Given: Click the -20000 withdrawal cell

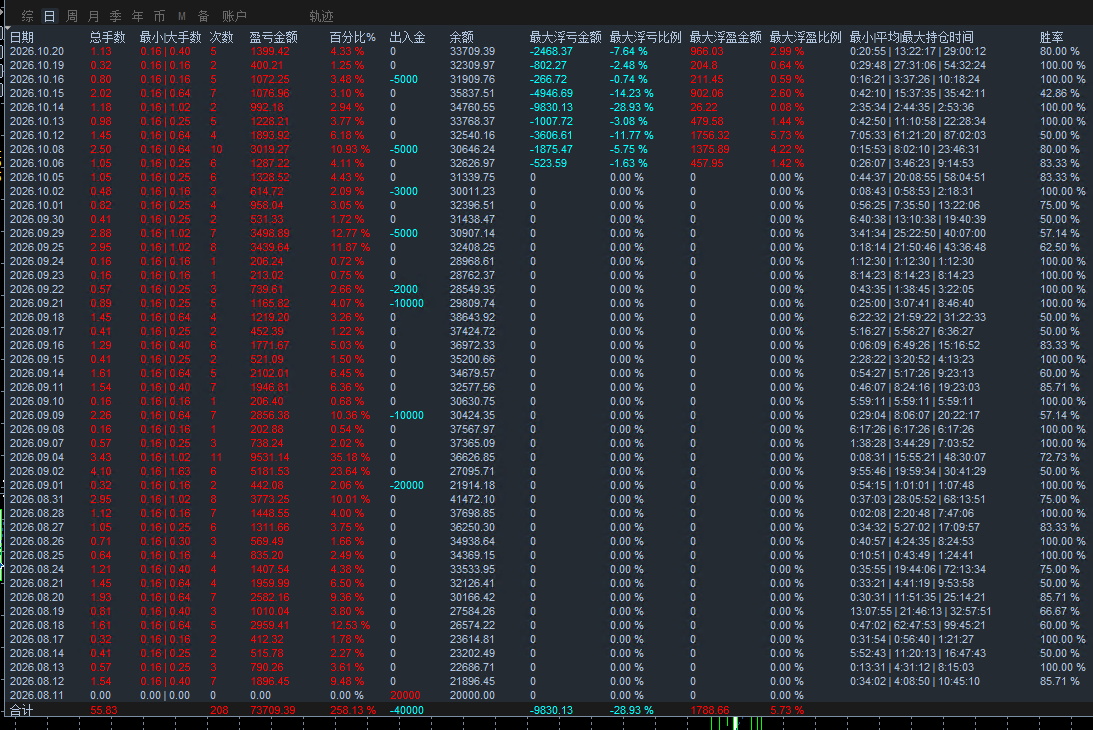Looking at the screenshot, I should pyautogui.click(x=407, y=485).
